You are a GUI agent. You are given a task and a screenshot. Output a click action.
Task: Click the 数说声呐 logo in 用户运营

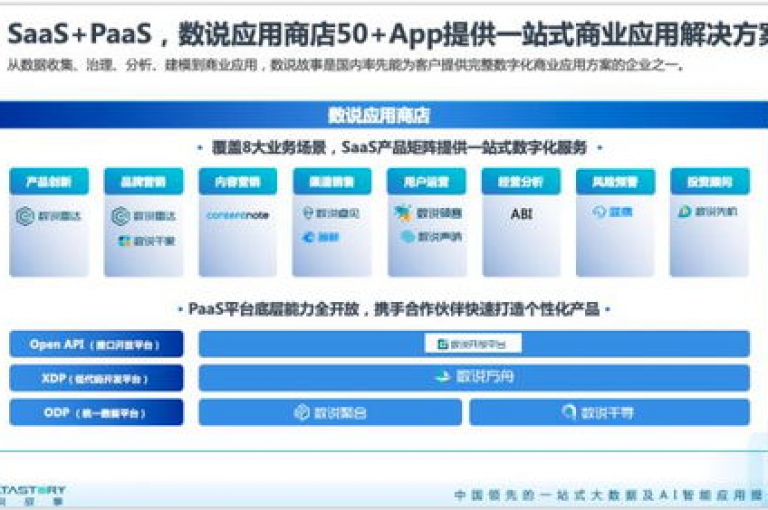[x=431, y=237]
